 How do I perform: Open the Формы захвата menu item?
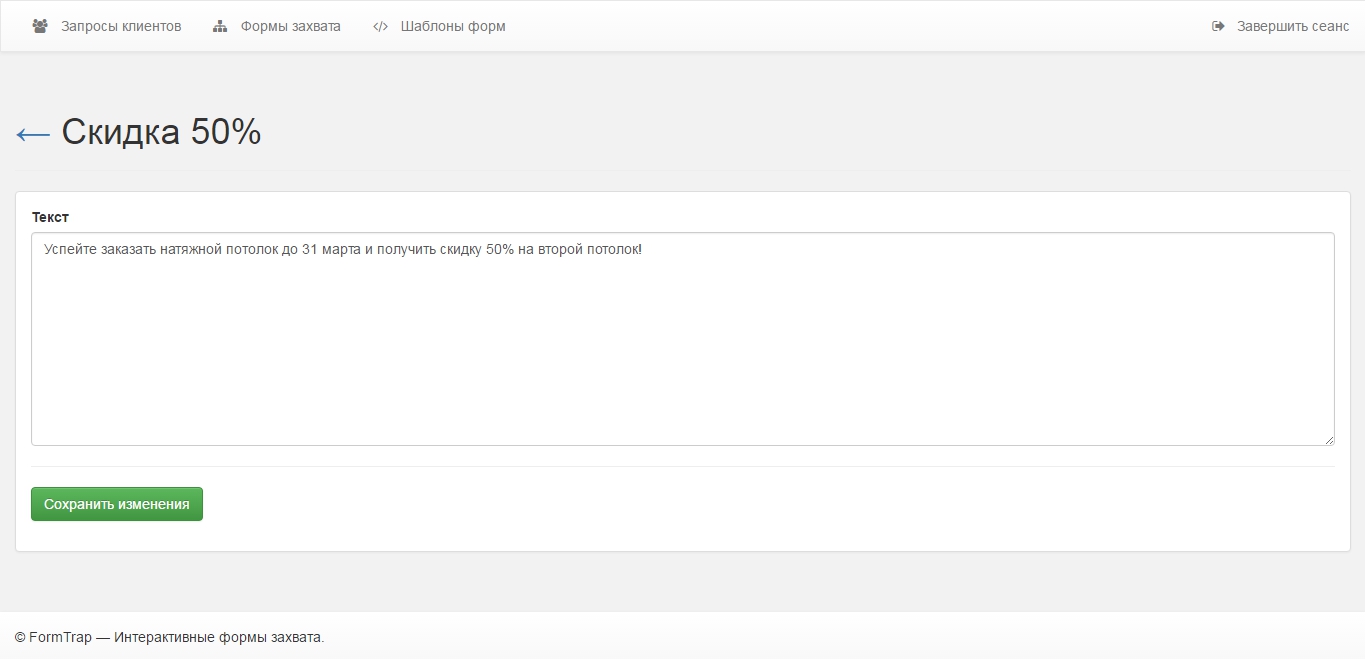(x=290, y=26)
